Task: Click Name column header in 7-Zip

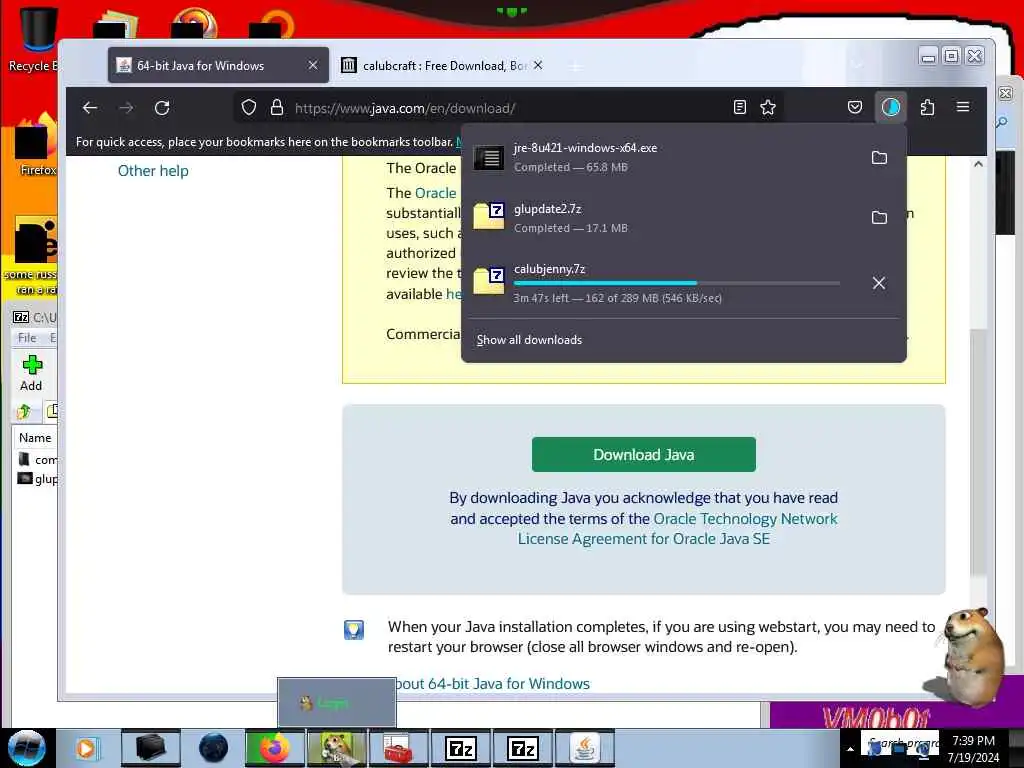Action: [35, 438]
